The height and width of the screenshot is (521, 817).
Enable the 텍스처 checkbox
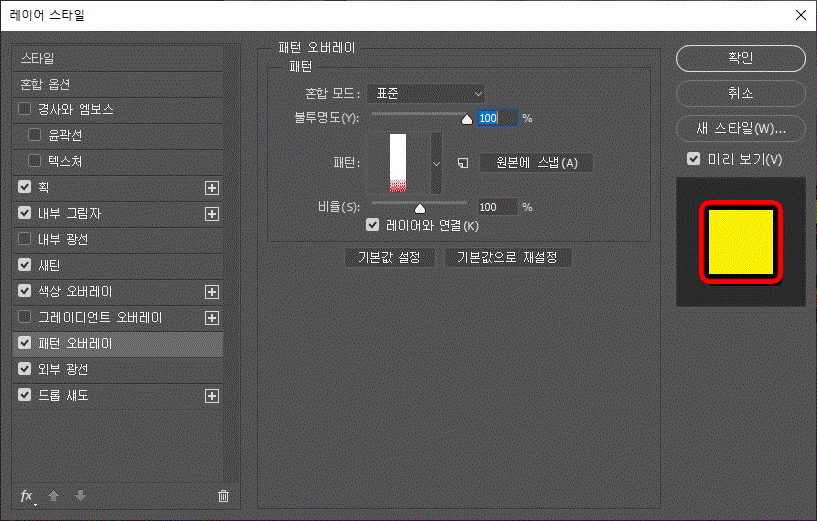tap(34, 161)
